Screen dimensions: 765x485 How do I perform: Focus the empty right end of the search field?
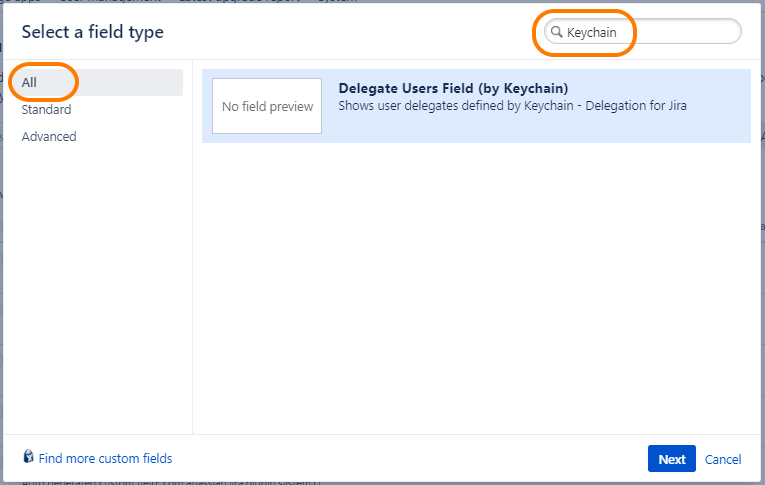coord(700,32)
